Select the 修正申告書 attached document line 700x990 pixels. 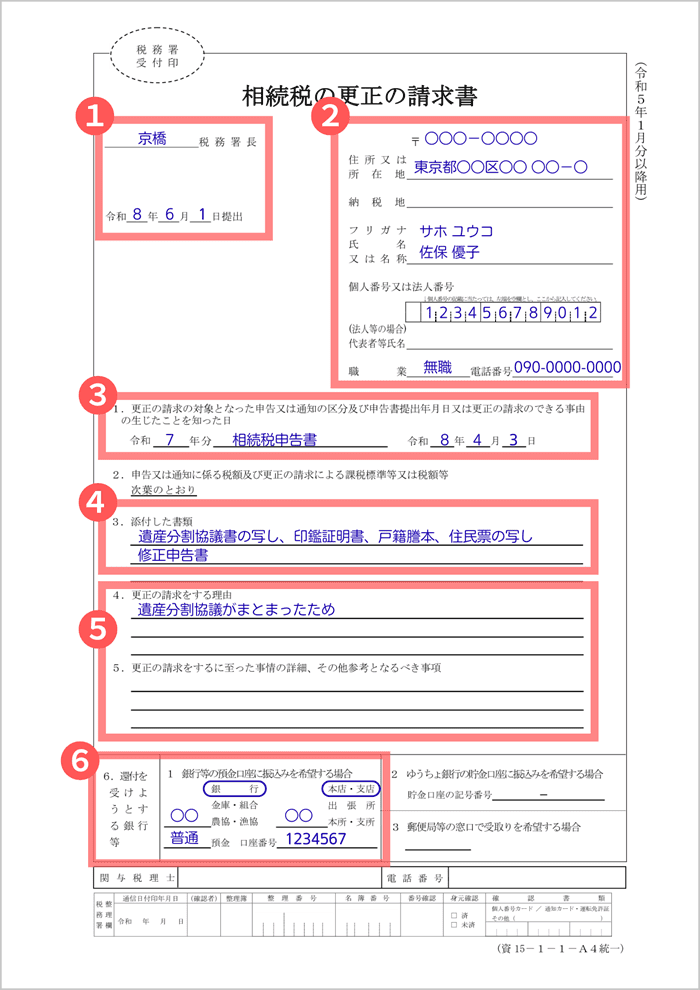click(x=357, y=556)
